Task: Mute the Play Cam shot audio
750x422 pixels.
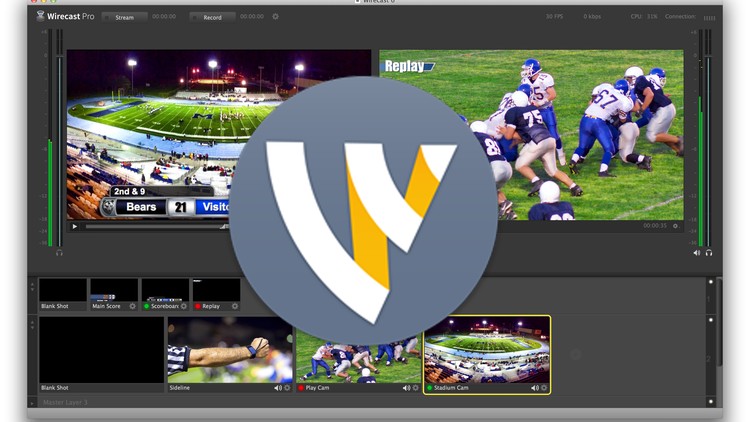Action: (406, 388)
